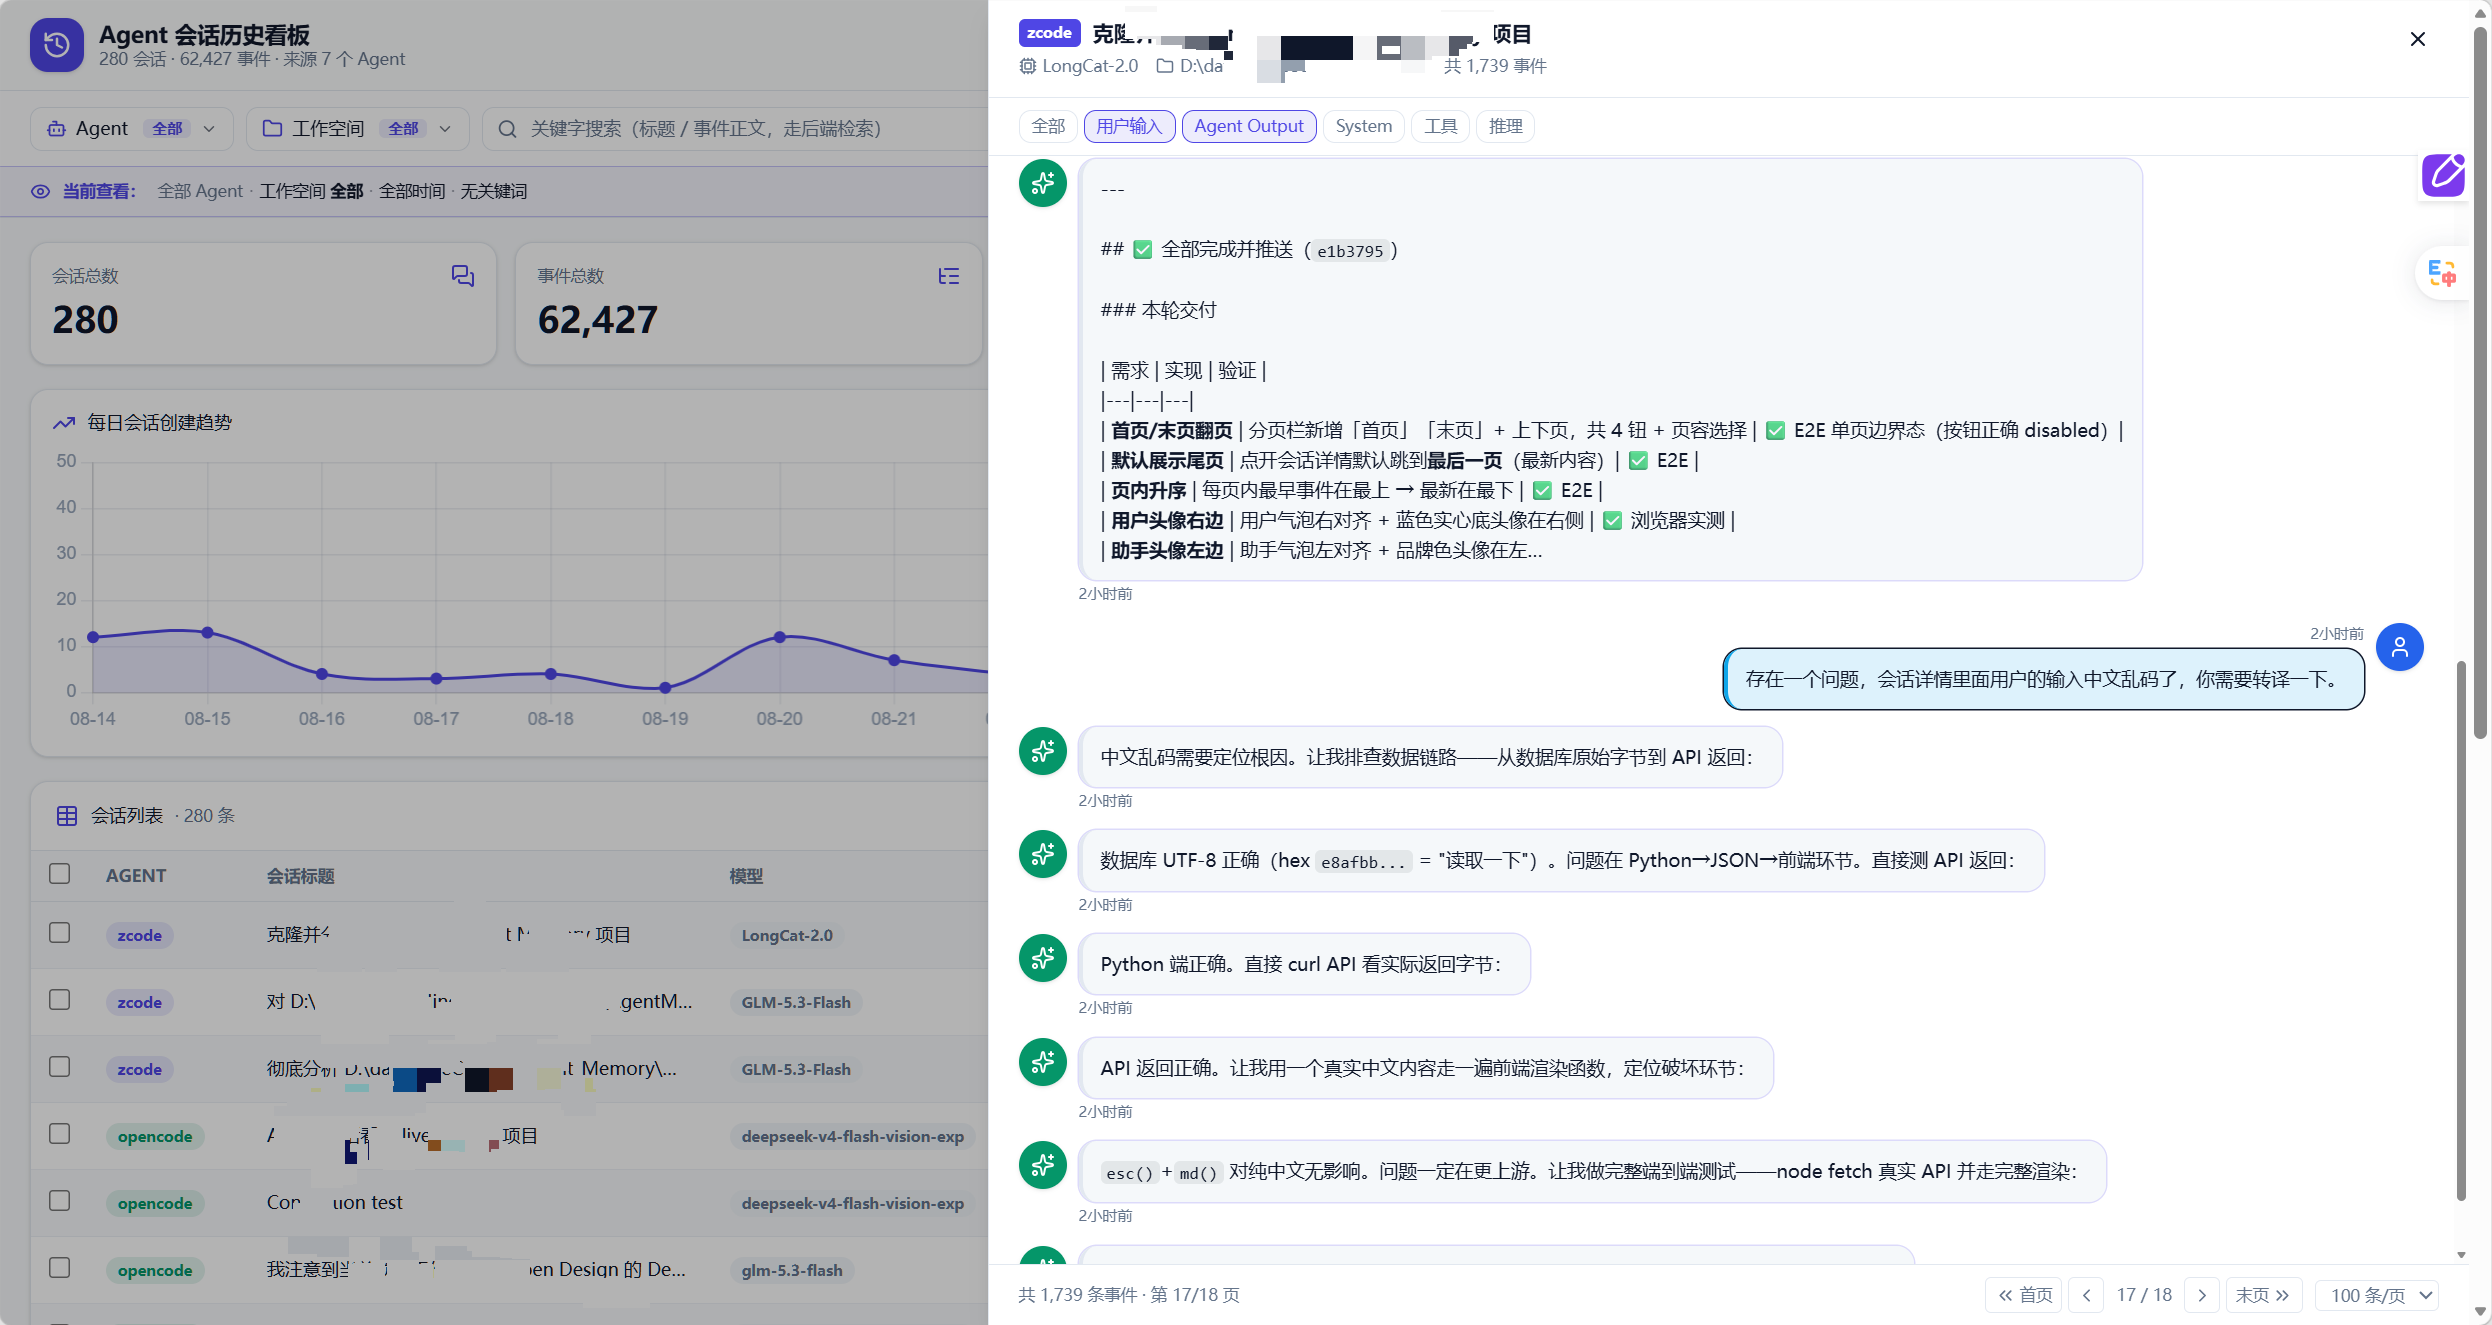Click the GLM-5.3-Flash tag in '彻底分析' row
The image size is (2492, 1325).
[x=796, y=1069]
